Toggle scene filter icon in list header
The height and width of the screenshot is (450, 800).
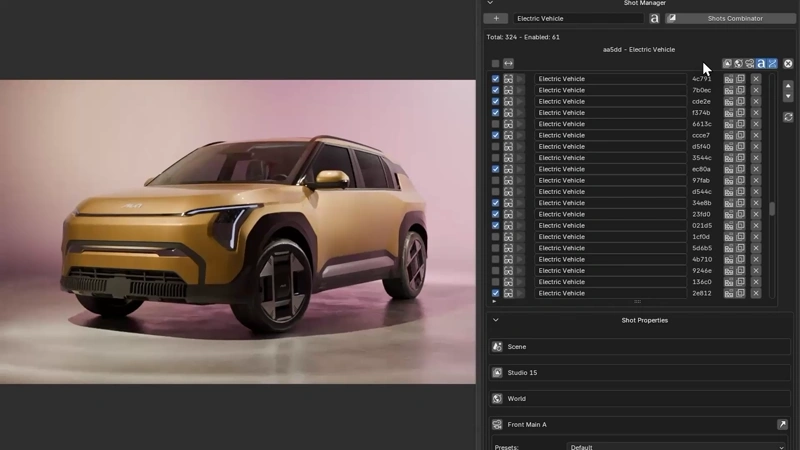(727, 64)
